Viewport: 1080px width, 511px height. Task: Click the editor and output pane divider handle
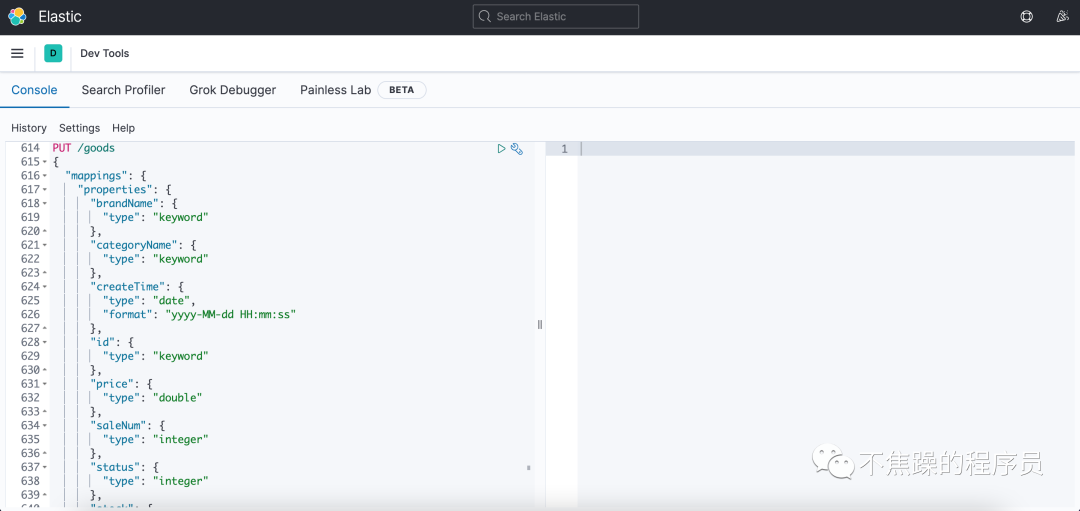point(540,324)
